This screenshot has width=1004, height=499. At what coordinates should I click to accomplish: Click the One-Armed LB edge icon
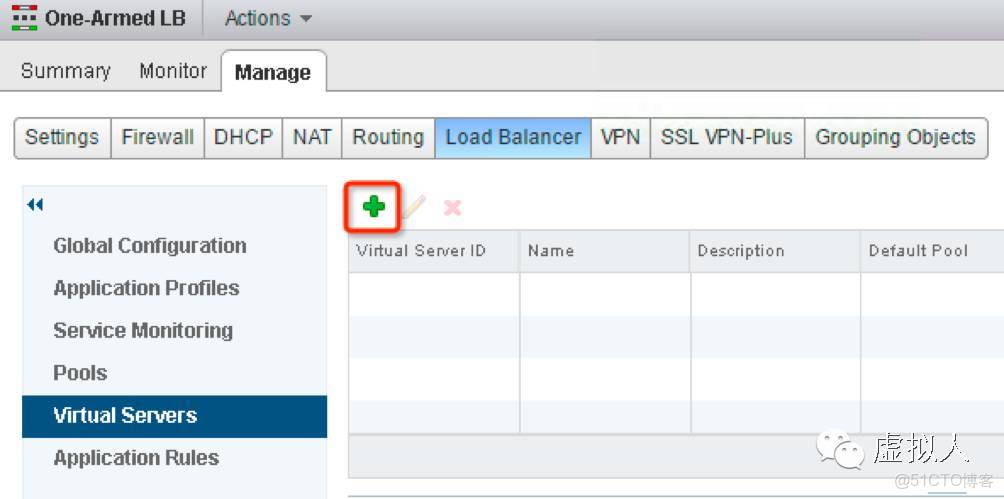24,18
